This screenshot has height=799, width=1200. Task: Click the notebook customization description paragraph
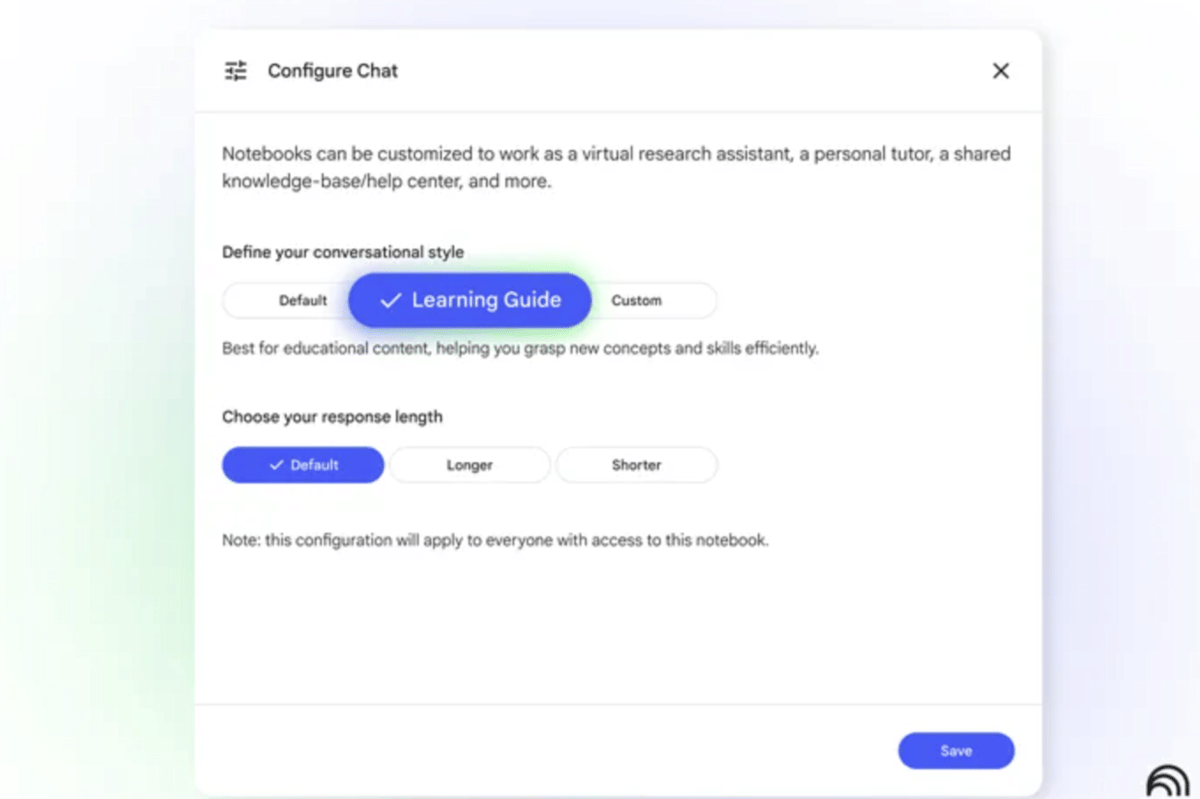click(615, 167)
